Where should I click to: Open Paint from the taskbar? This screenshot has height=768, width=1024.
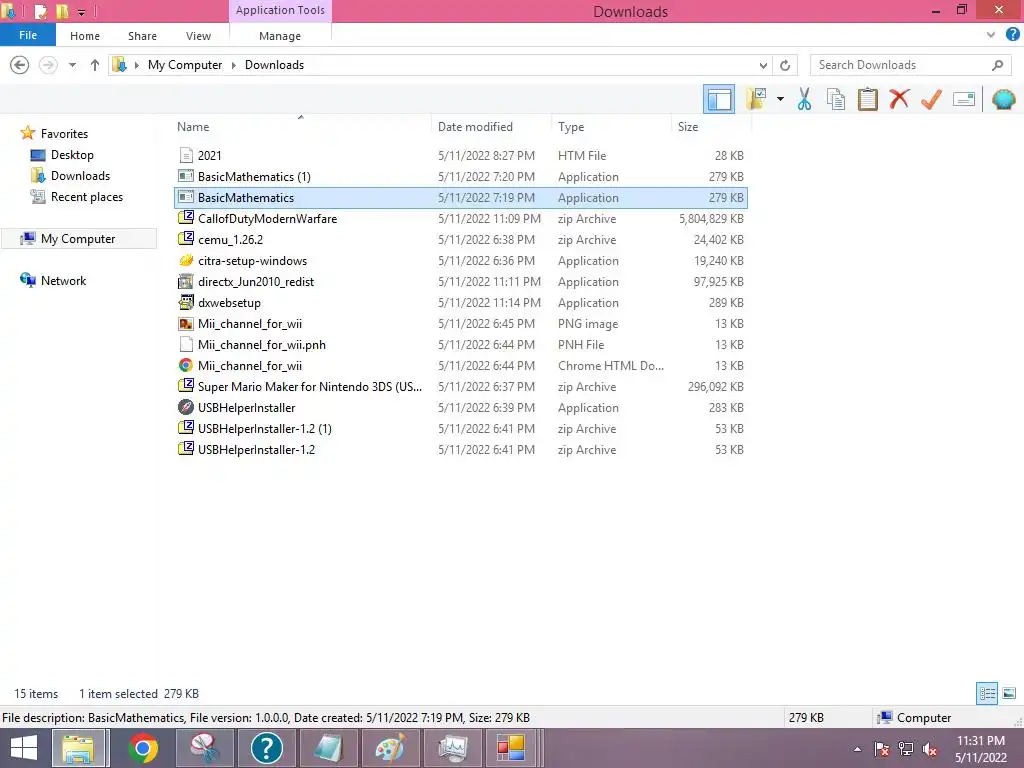tap(391, 748)
